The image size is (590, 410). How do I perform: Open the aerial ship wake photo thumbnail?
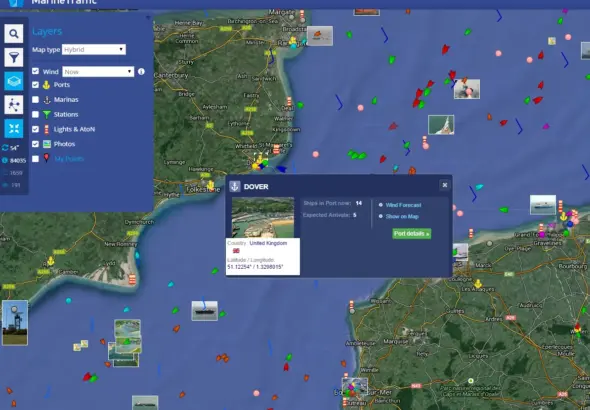[x=441, y=125]
